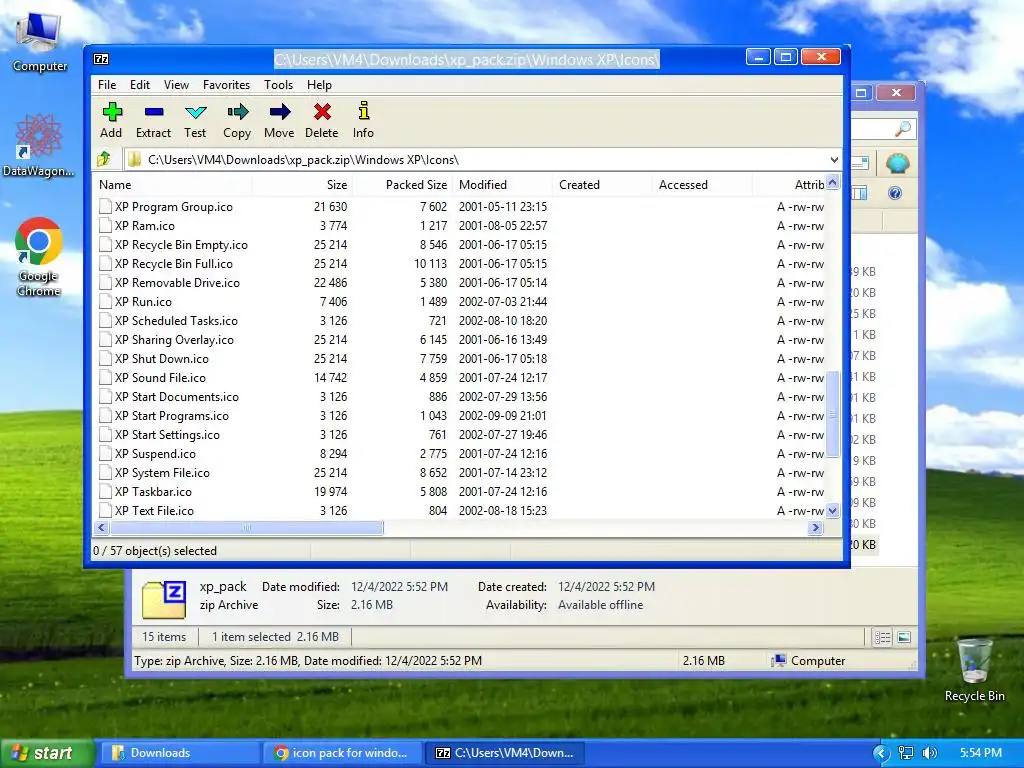Screen dimensions: 1024x768
Task: Click the volume tray icon
Action: 930,753
